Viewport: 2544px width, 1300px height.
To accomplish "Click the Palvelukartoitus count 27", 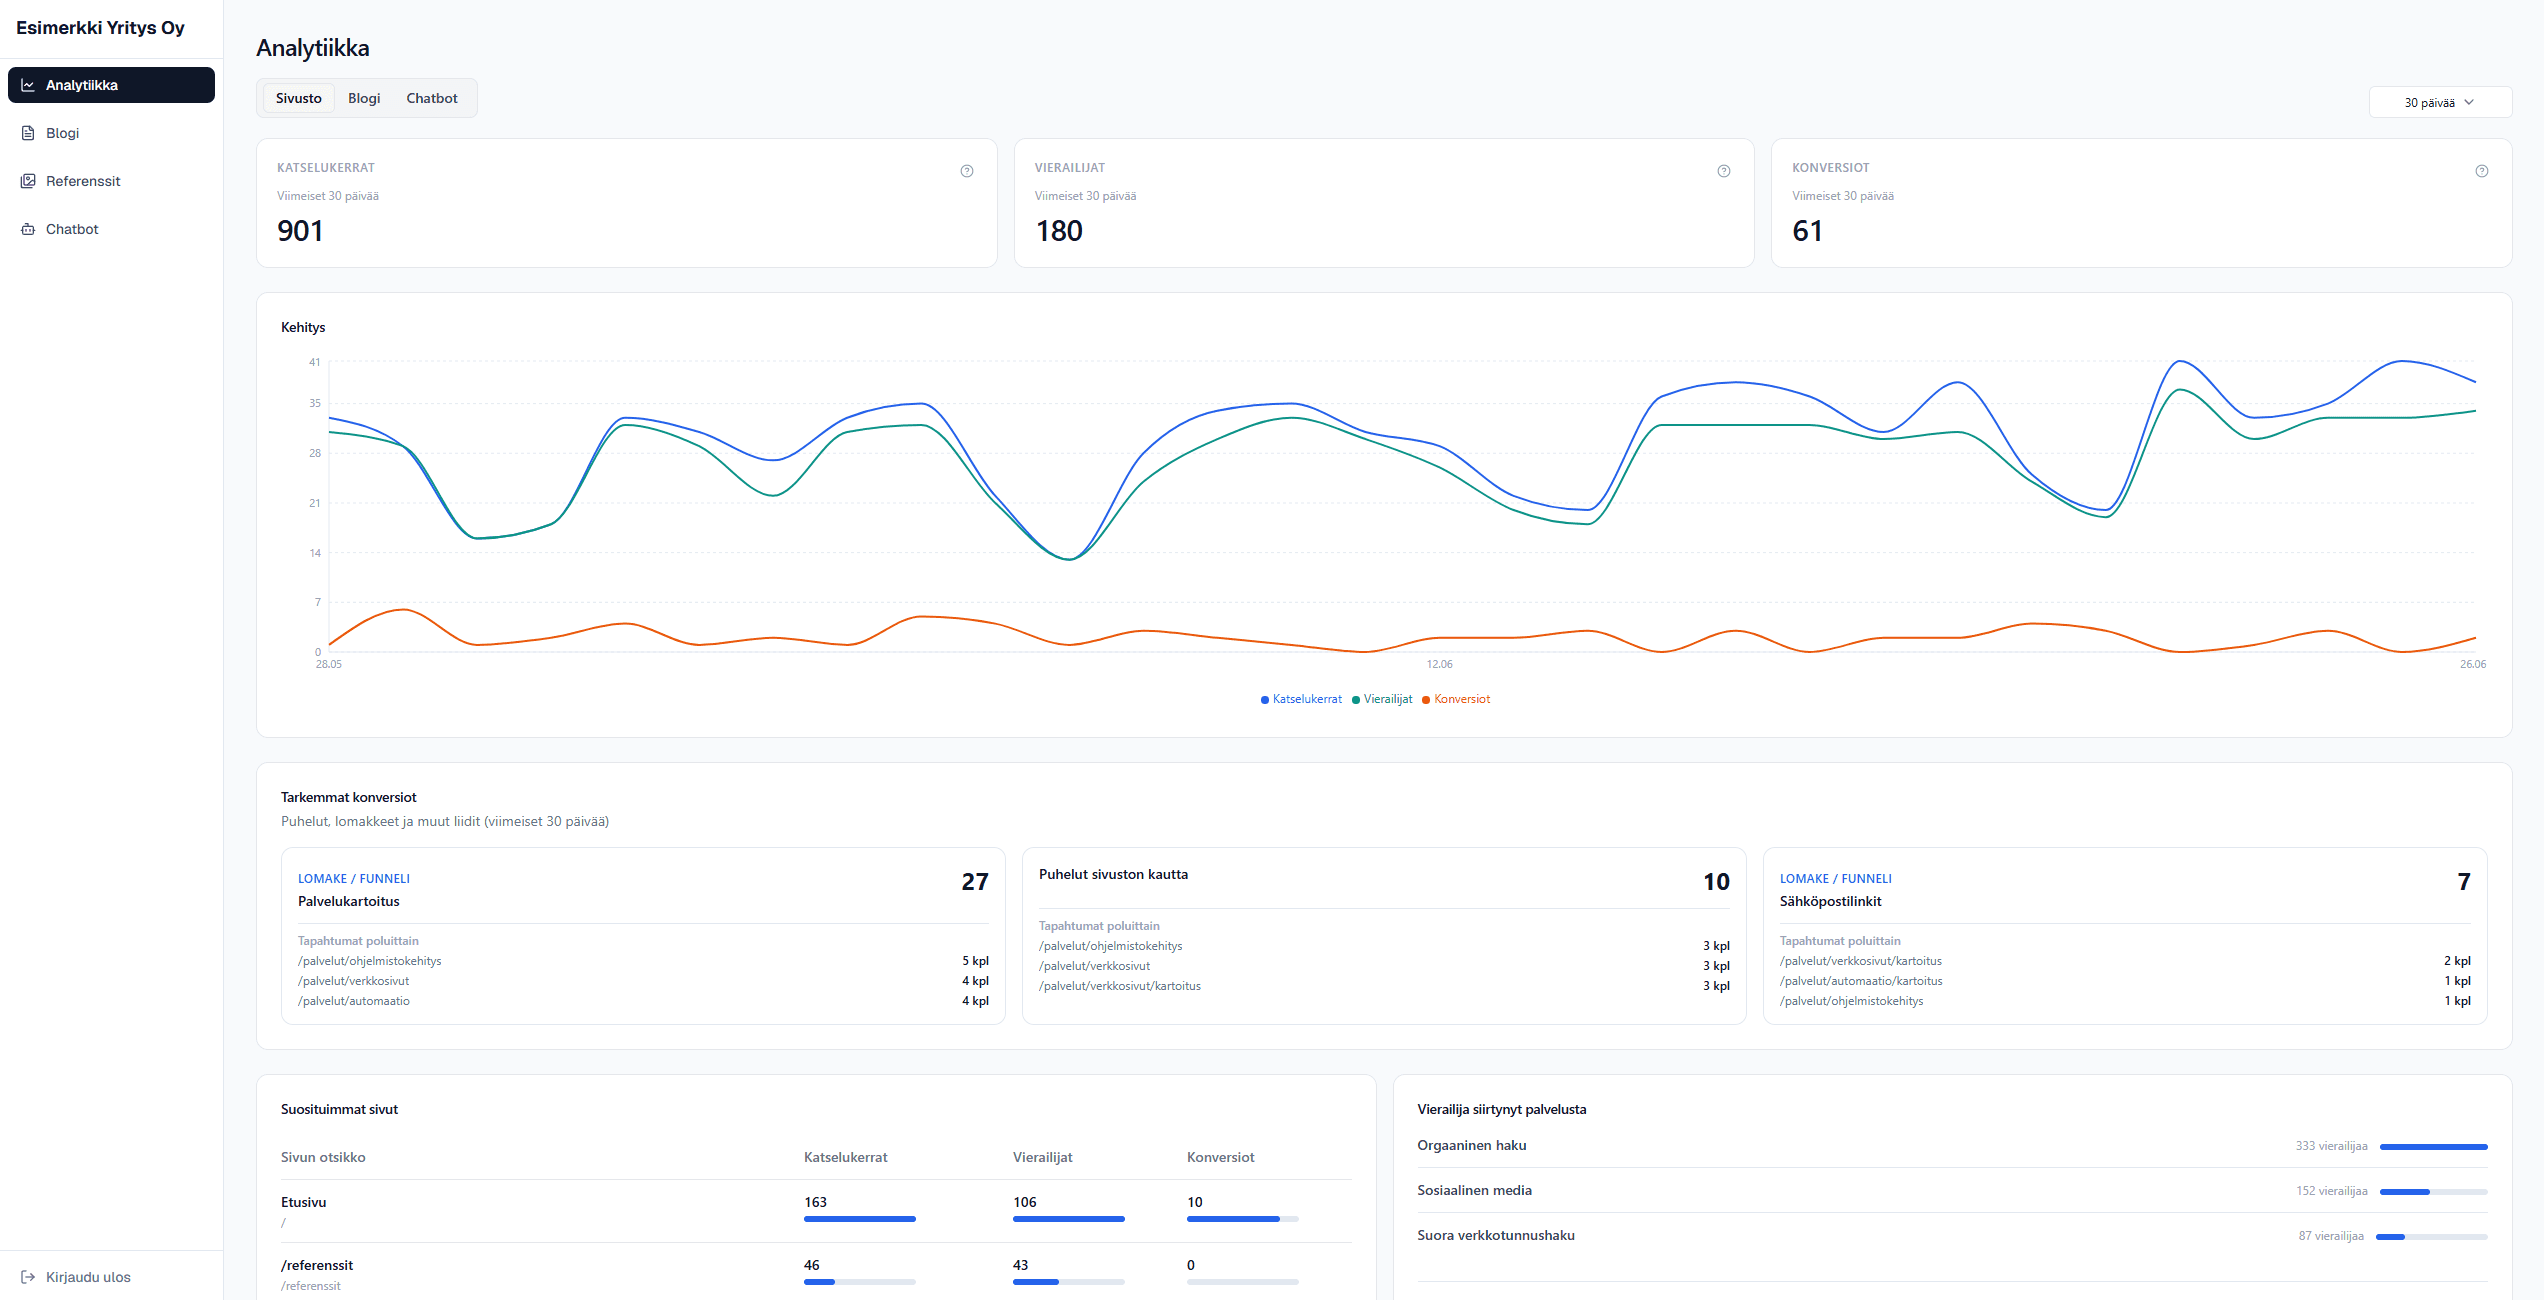I will click(x=975, y=882).
